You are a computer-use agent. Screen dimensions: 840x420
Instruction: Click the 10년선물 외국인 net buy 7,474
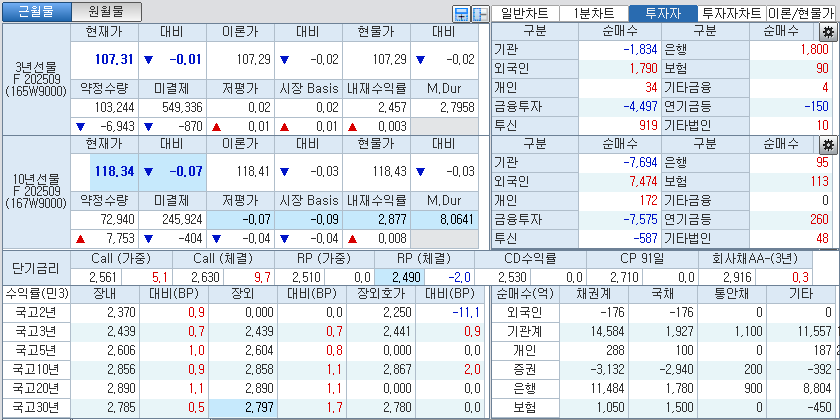click(x=620, y=181)
